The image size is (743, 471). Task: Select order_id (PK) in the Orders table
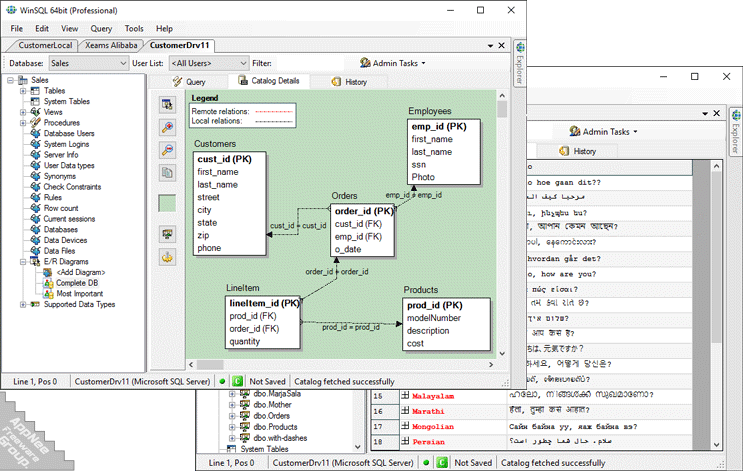[364, 211]
